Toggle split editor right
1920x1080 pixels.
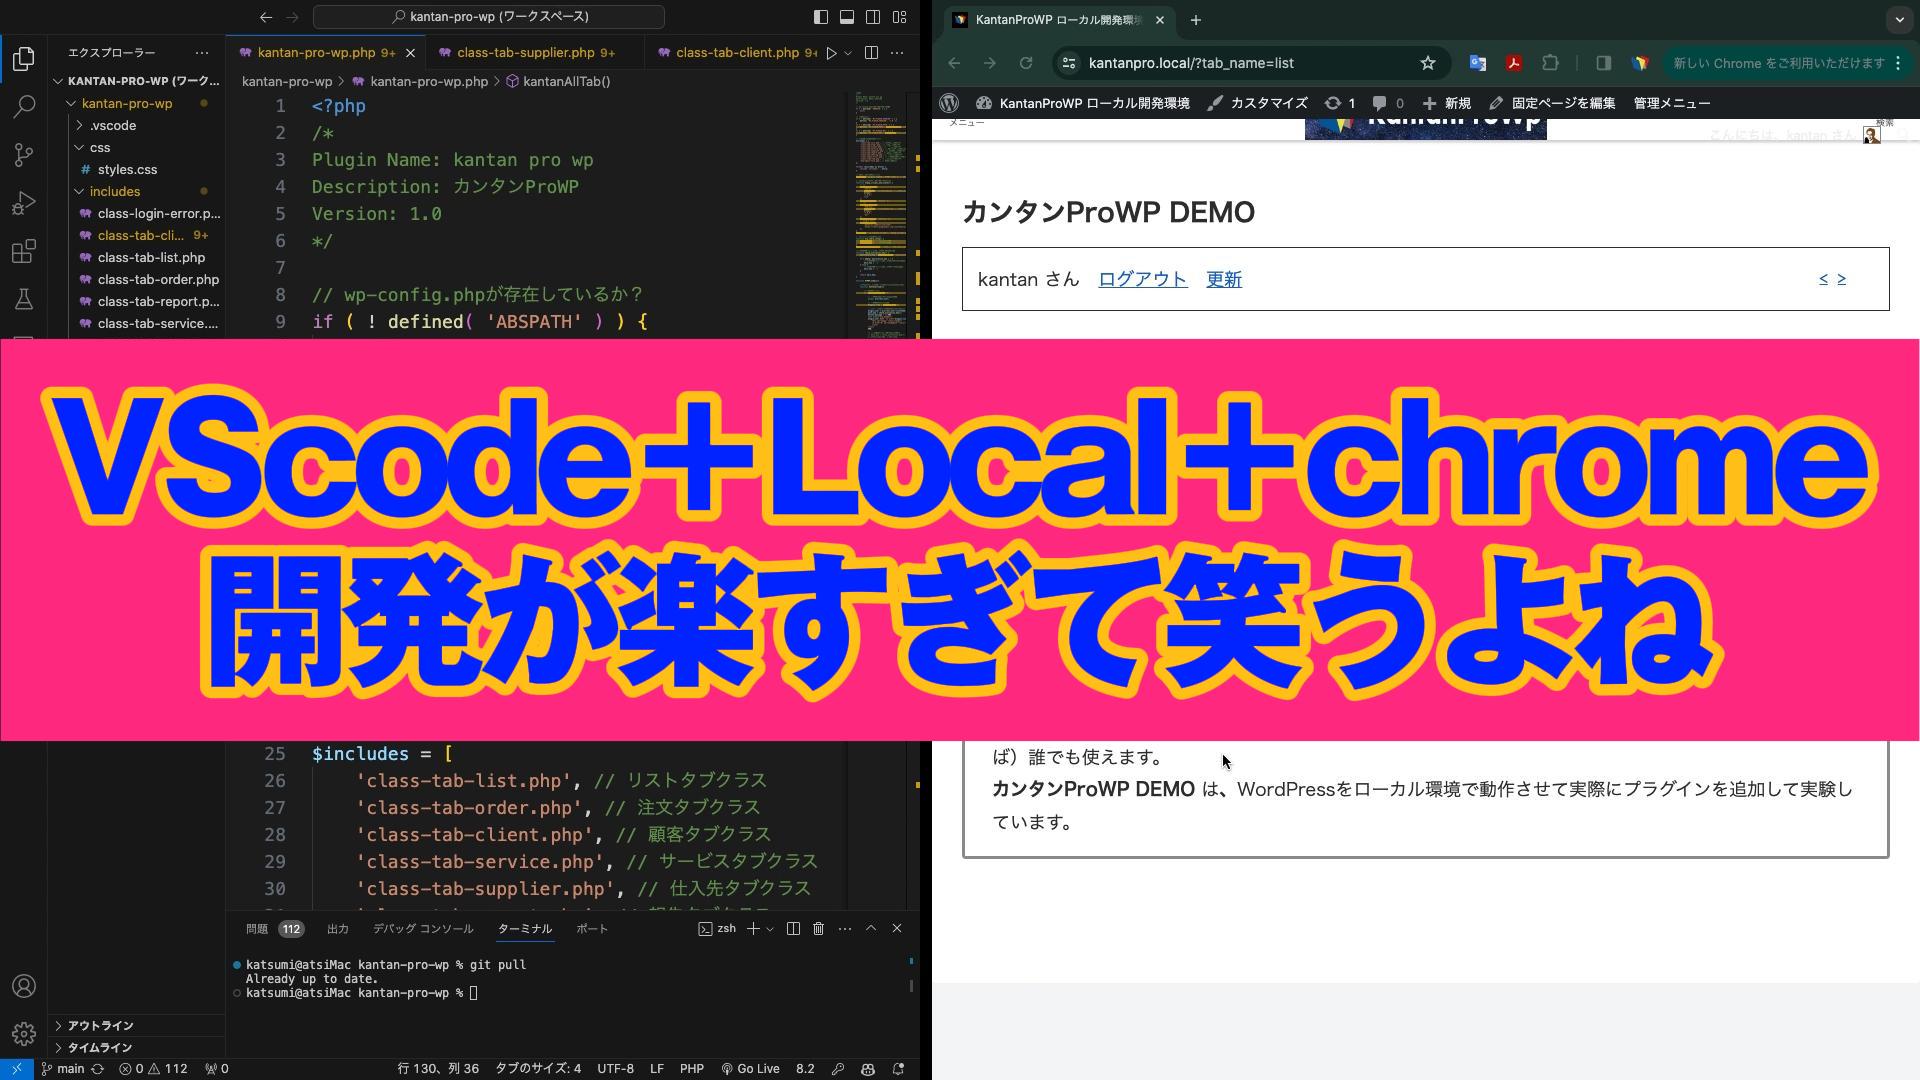871,52
